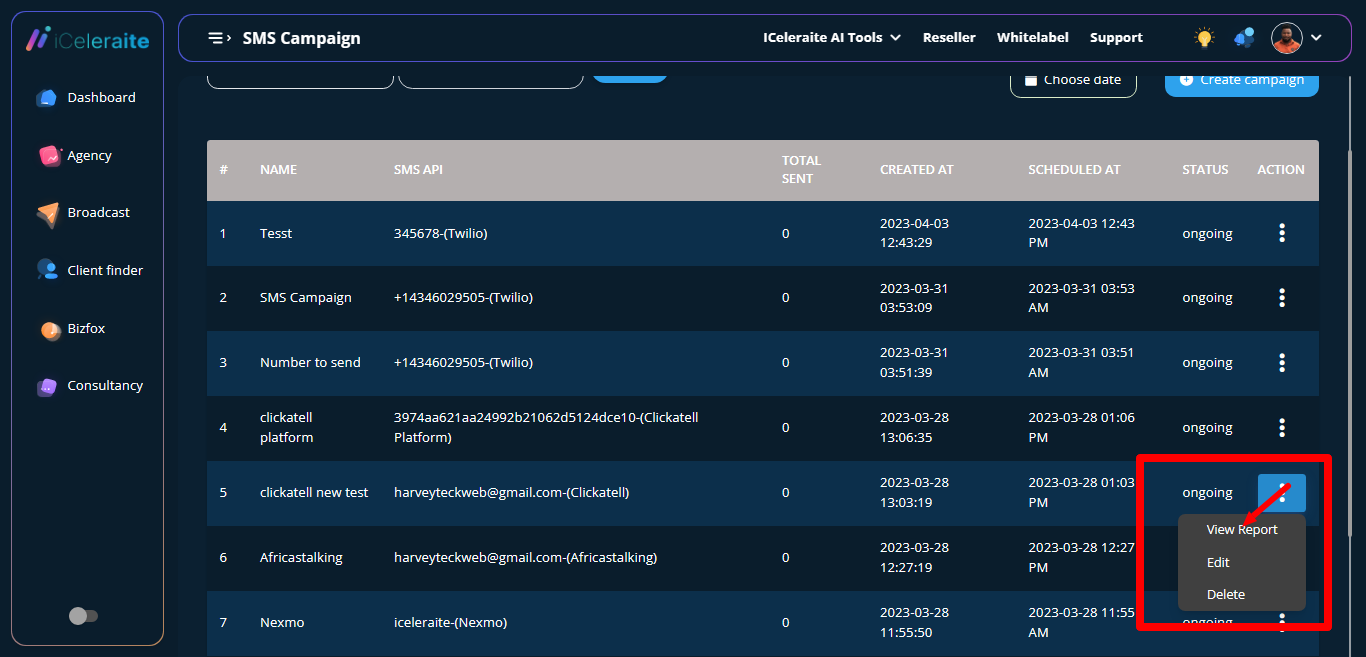Choose Delete in the action menu
This screenshot has width=1366, height=657.
point(1225,595)
